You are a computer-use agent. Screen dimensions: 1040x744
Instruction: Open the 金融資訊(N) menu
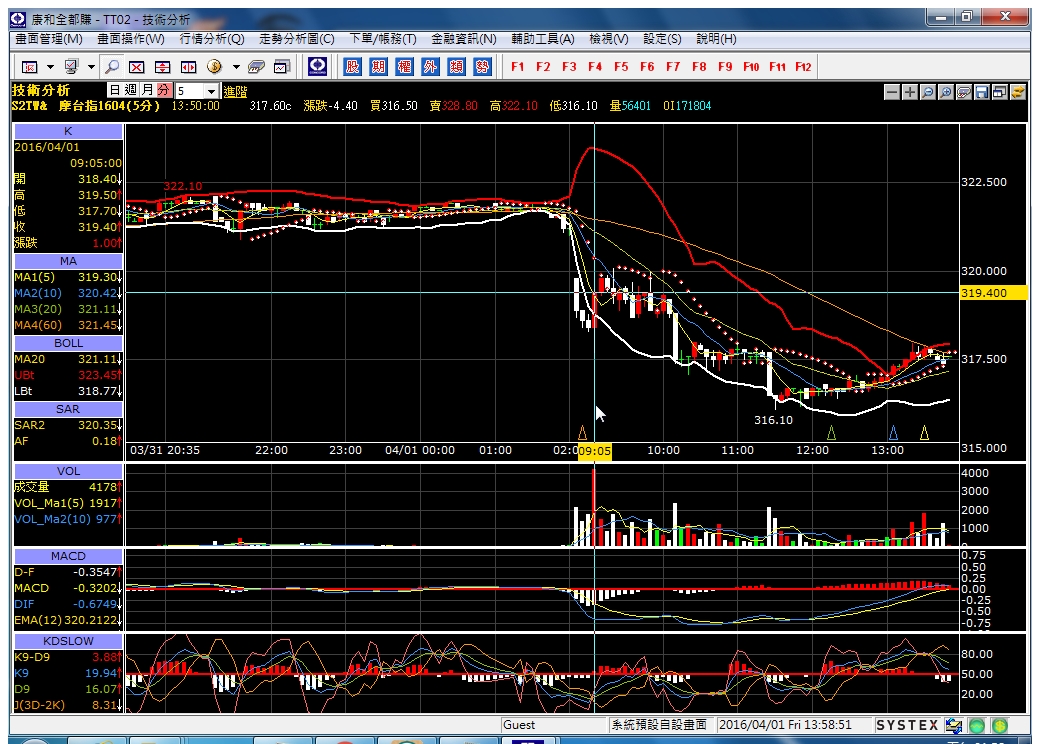click(464, 39)
